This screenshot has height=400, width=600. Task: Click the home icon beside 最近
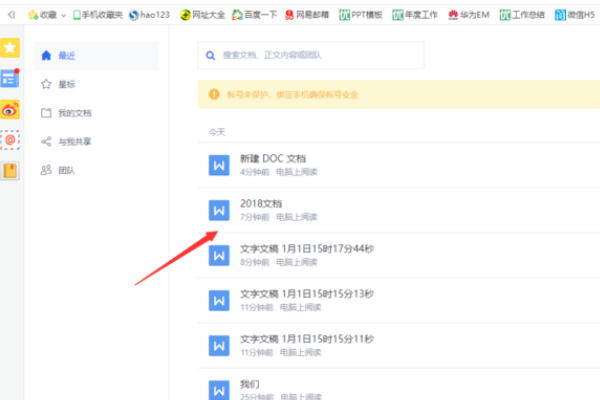click(46, 56)
